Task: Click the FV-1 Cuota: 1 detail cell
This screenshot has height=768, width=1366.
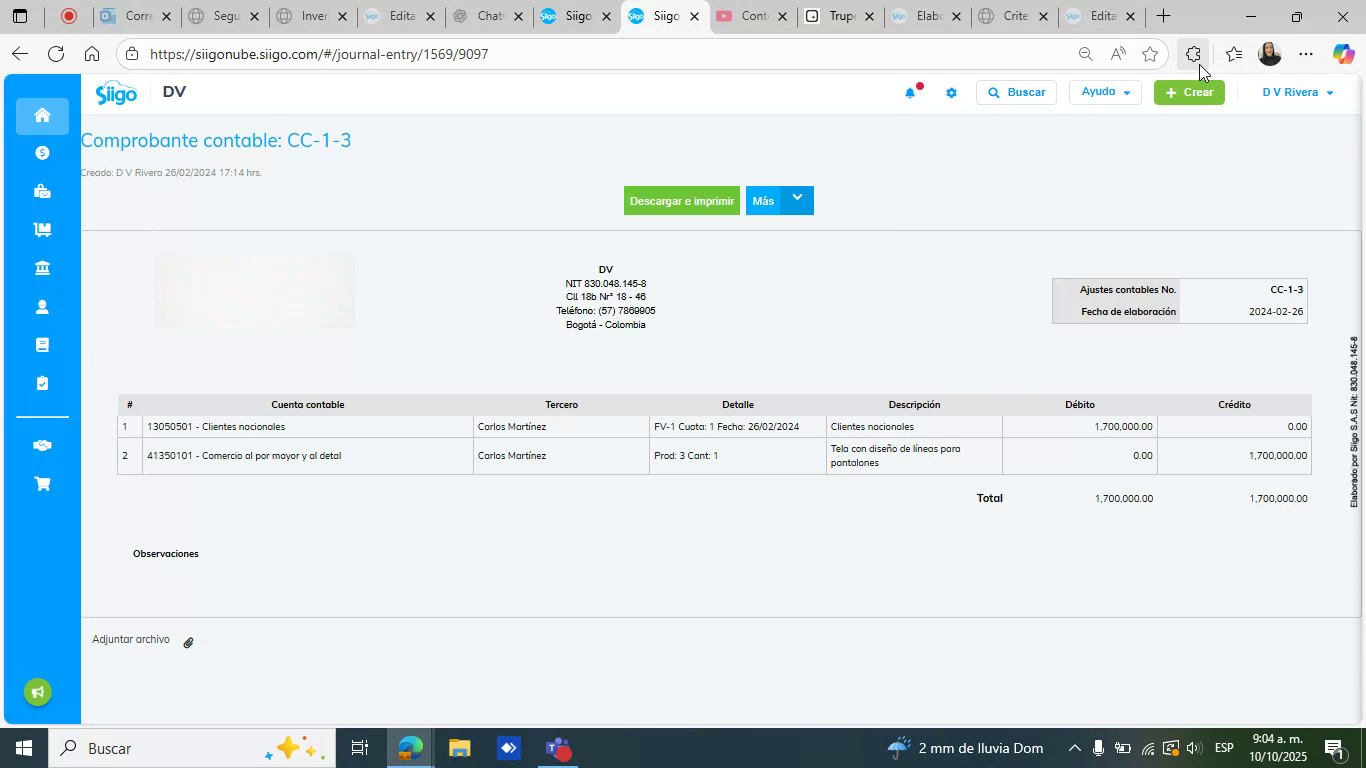Action: pos(738,427)
